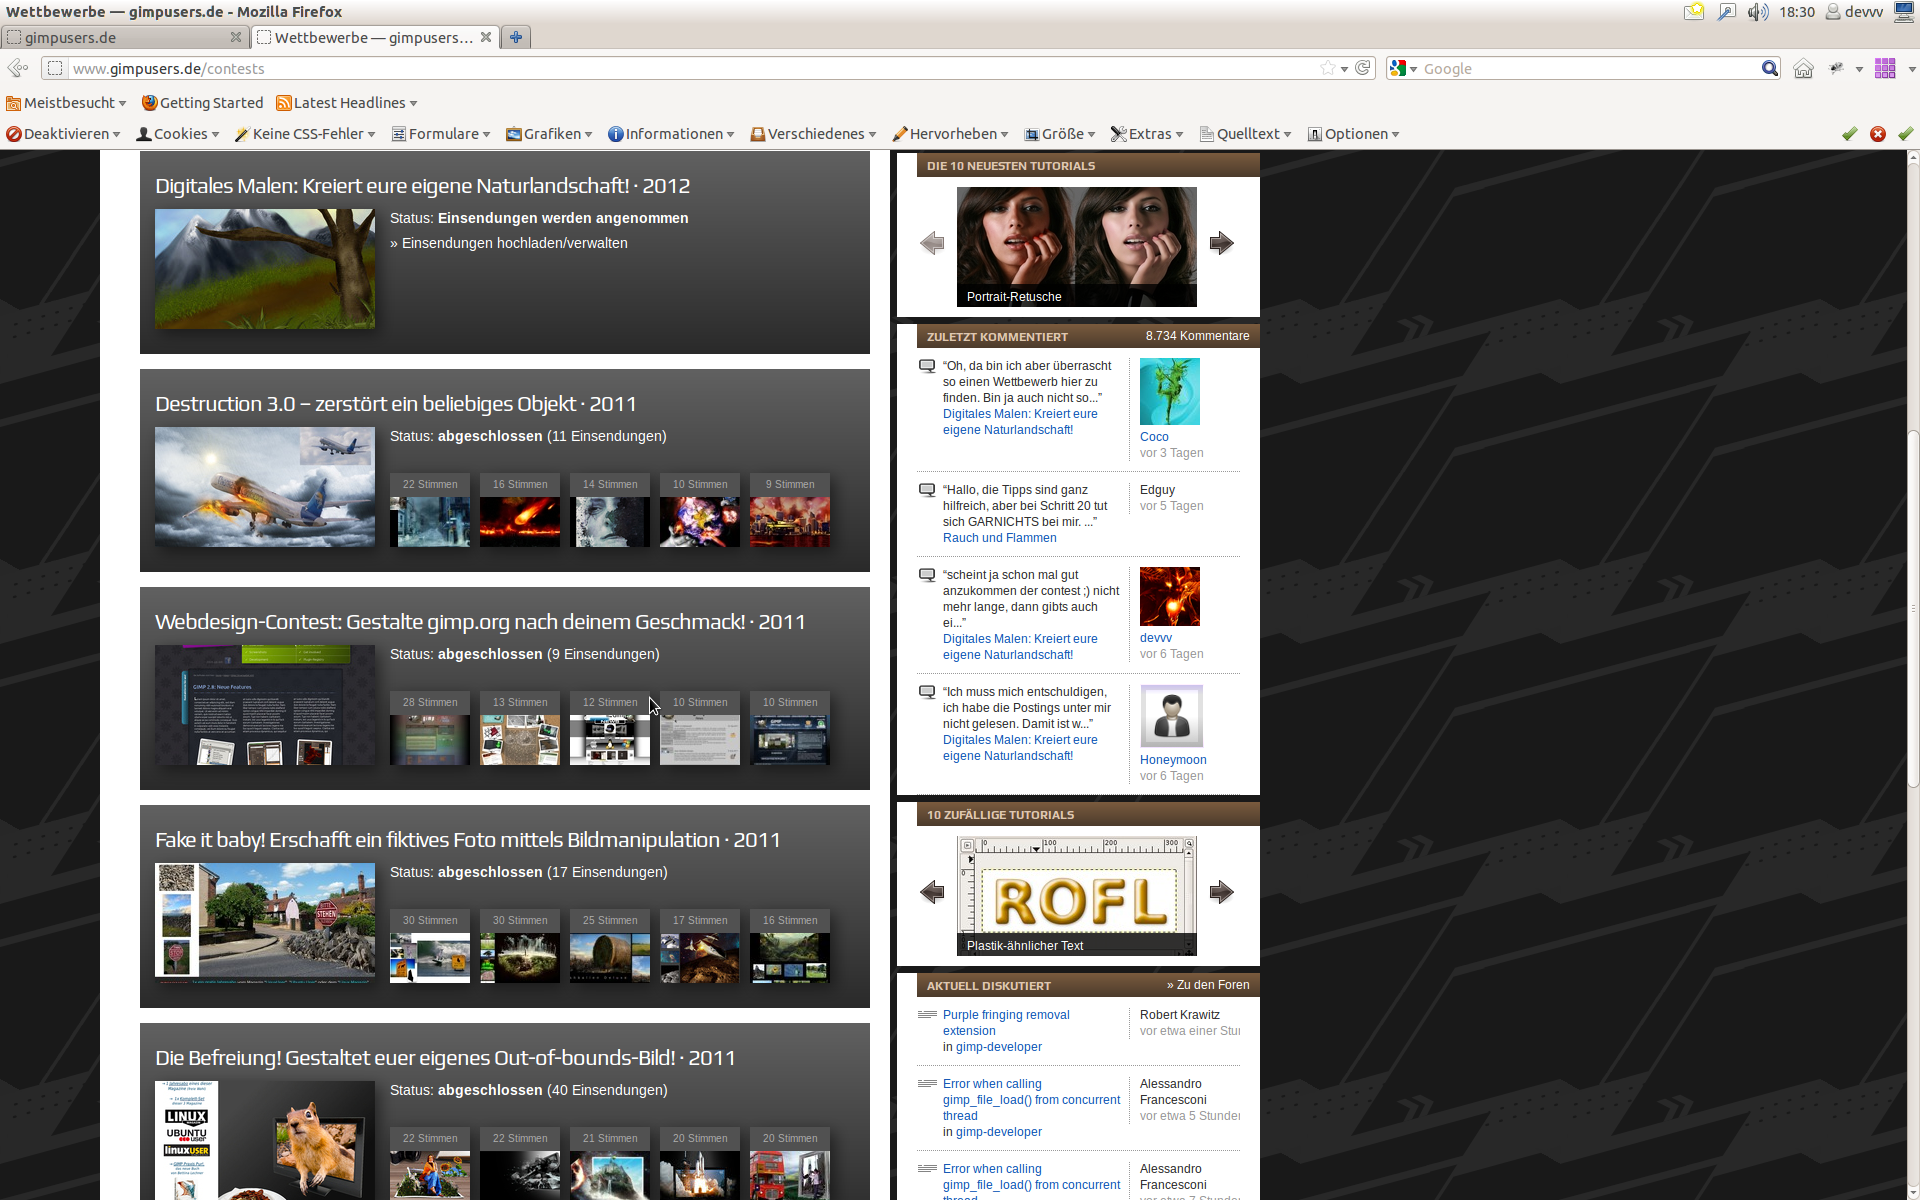Open the Verschiedenes dropdown
This screenshot has height=1200, width=1920.
813,134
